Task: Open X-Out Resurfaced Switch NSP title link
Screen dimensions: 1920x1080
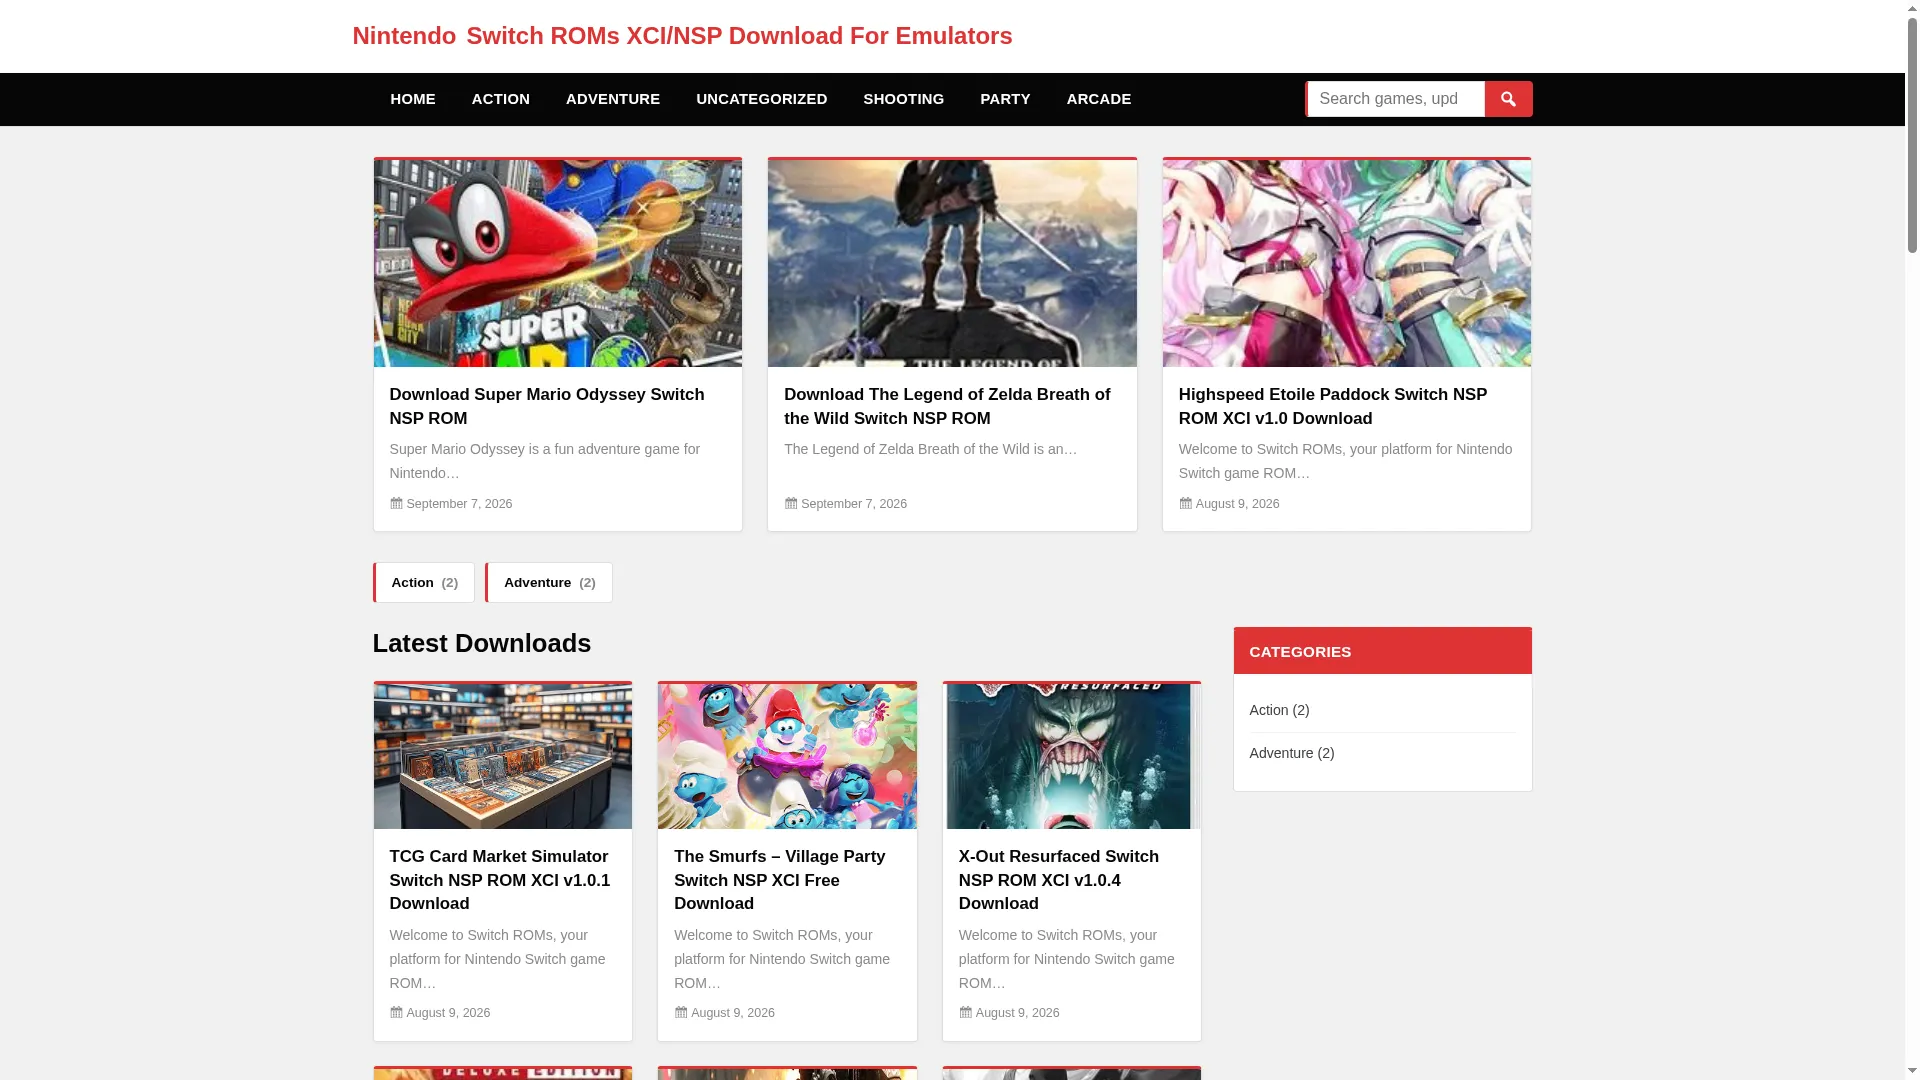Action: [x=1059, y=880]
